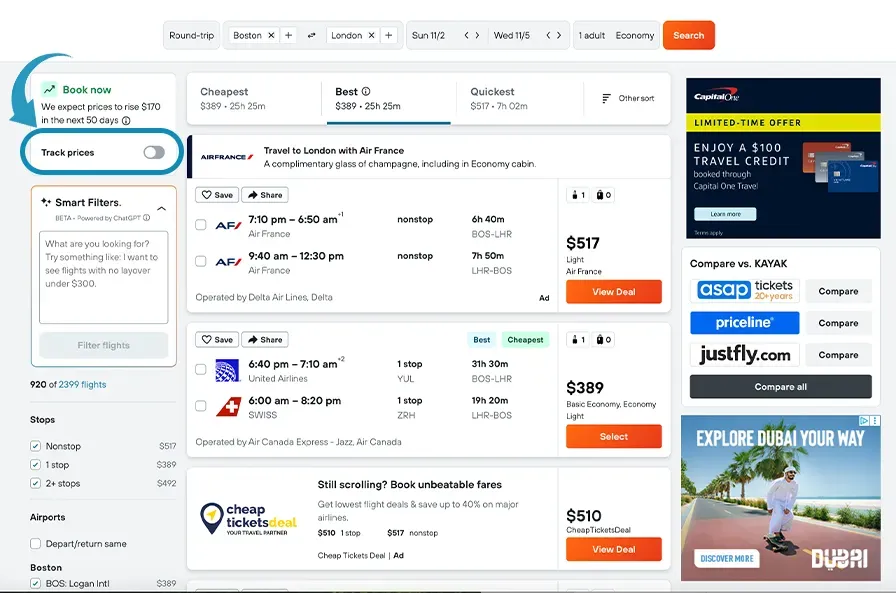The height and width of the screenshot is (593, 896).
Task: Check the Depart/return same airports option
Action: point(36,543)
